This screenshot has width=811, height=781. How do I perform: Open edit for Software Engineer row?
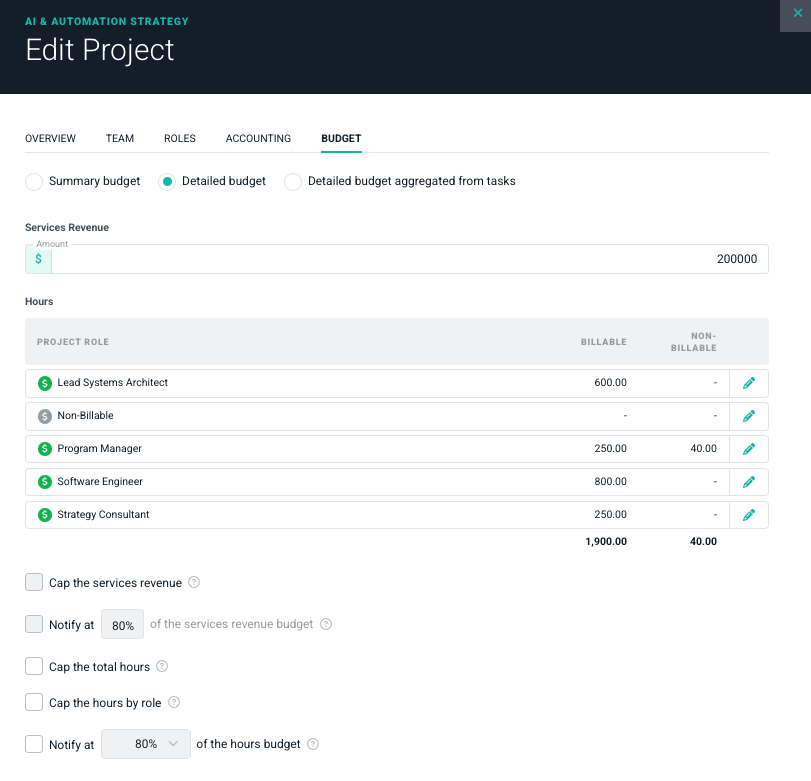pyautogui.click(x=749, y=482)
